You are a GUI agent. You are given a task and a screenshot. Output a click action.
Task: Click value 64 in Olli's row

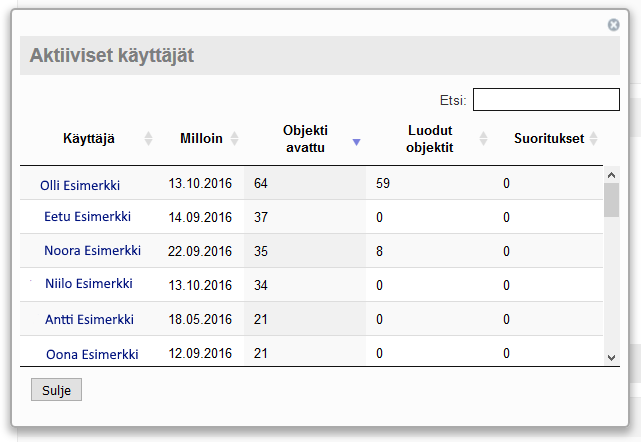(261, 183)
